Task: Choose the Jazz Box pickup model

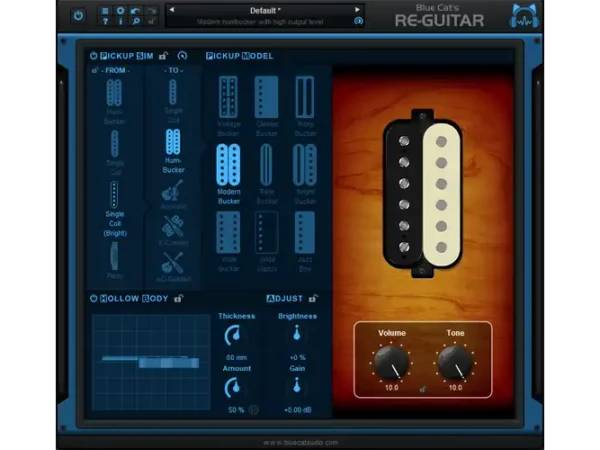Action: pyautogui.click(x=305, y=242)
